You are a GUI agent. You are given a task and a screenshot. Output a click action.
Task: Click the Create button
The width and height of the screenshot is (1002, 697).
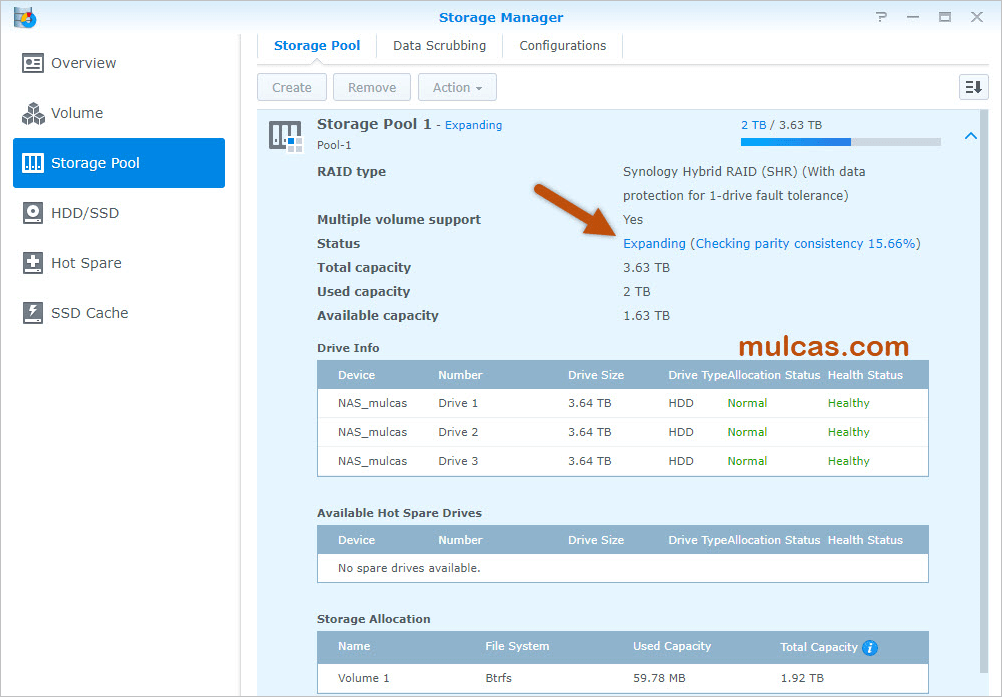[291, 87]
